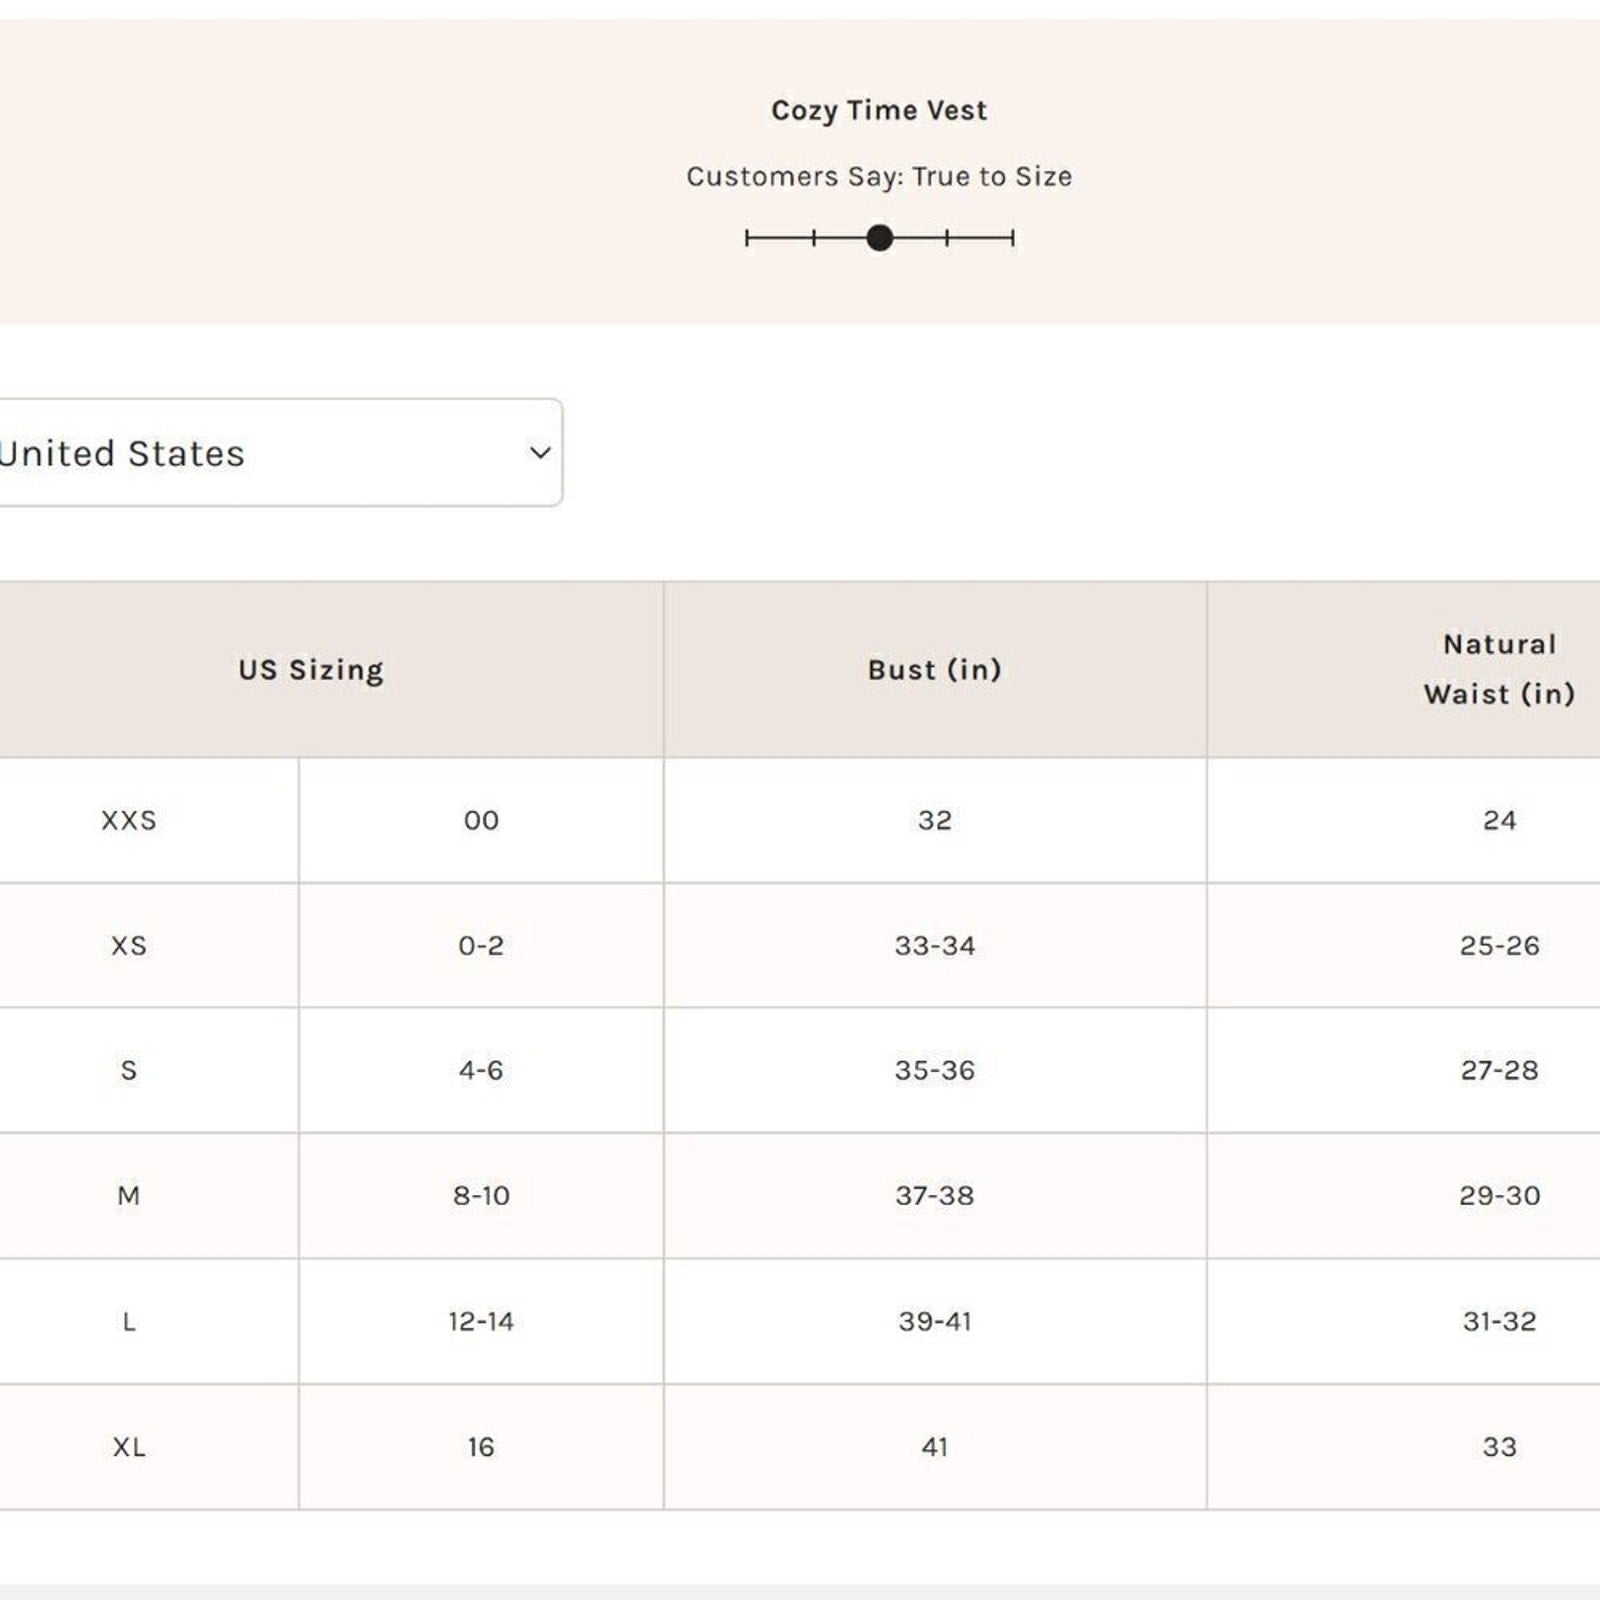1600x1600 pixels.
Task: Click the 8-10 US size cell
Action: click(x=481, y=1195)
